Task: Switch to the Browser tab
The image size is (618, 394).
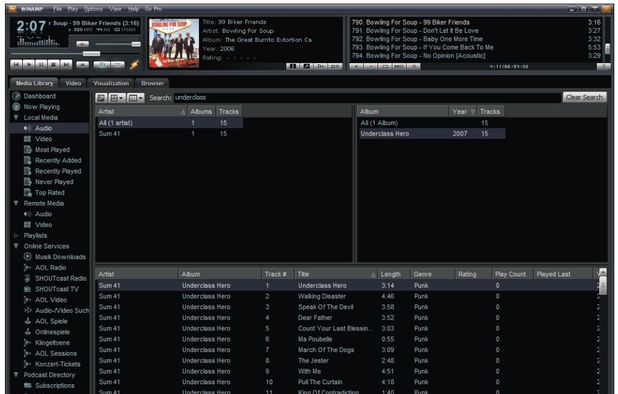Action: (152, 83)
